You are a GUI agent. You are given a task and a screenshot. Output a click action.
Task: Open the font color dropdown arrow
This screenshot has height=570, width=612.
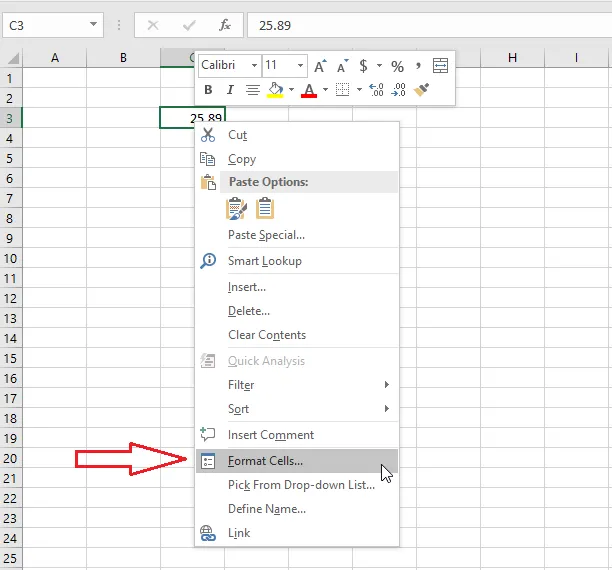[325, 90]
